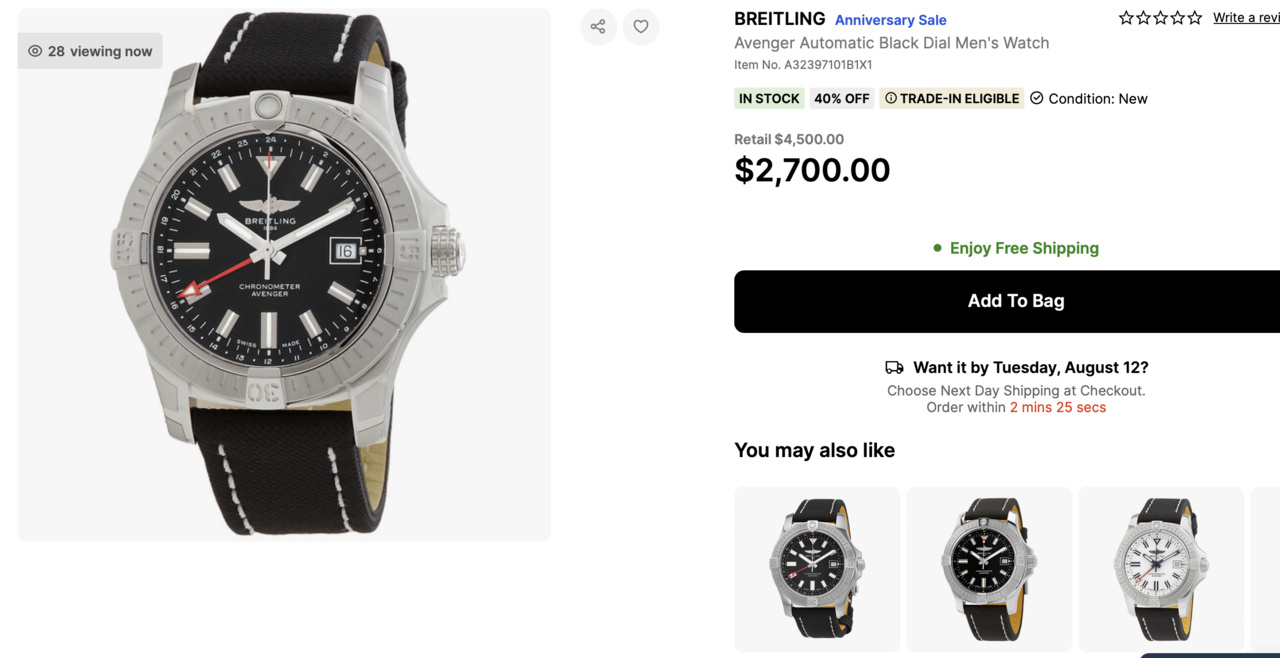Screen dimensions: 1280x658
Task: Open the Anniversary Sale link
Action: [890, 20]
